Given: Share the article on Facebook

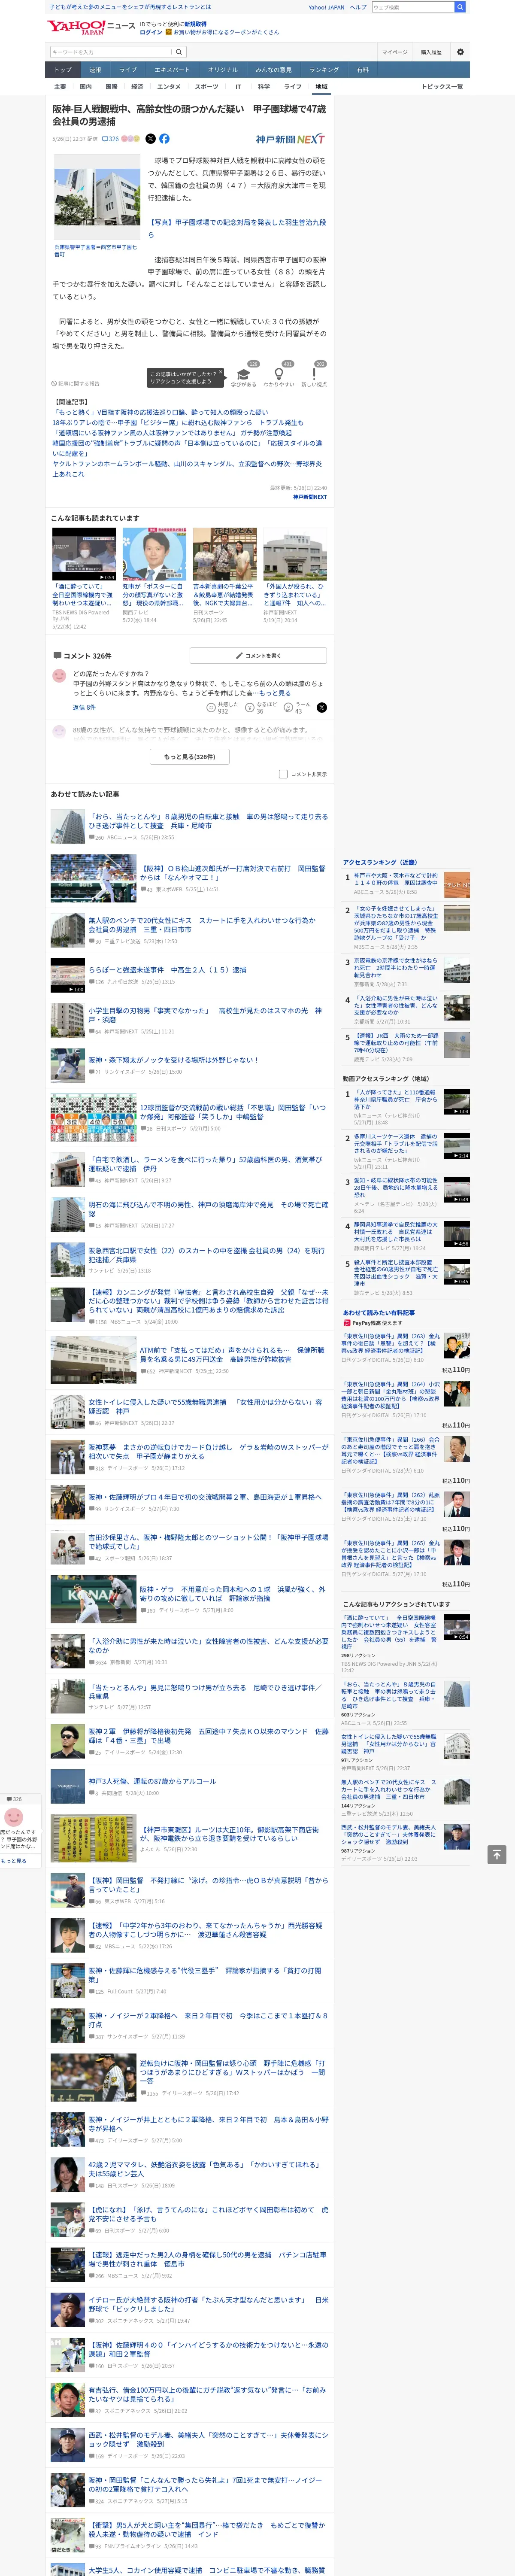Looking at the screenshot, I should [x=164, y=139].
